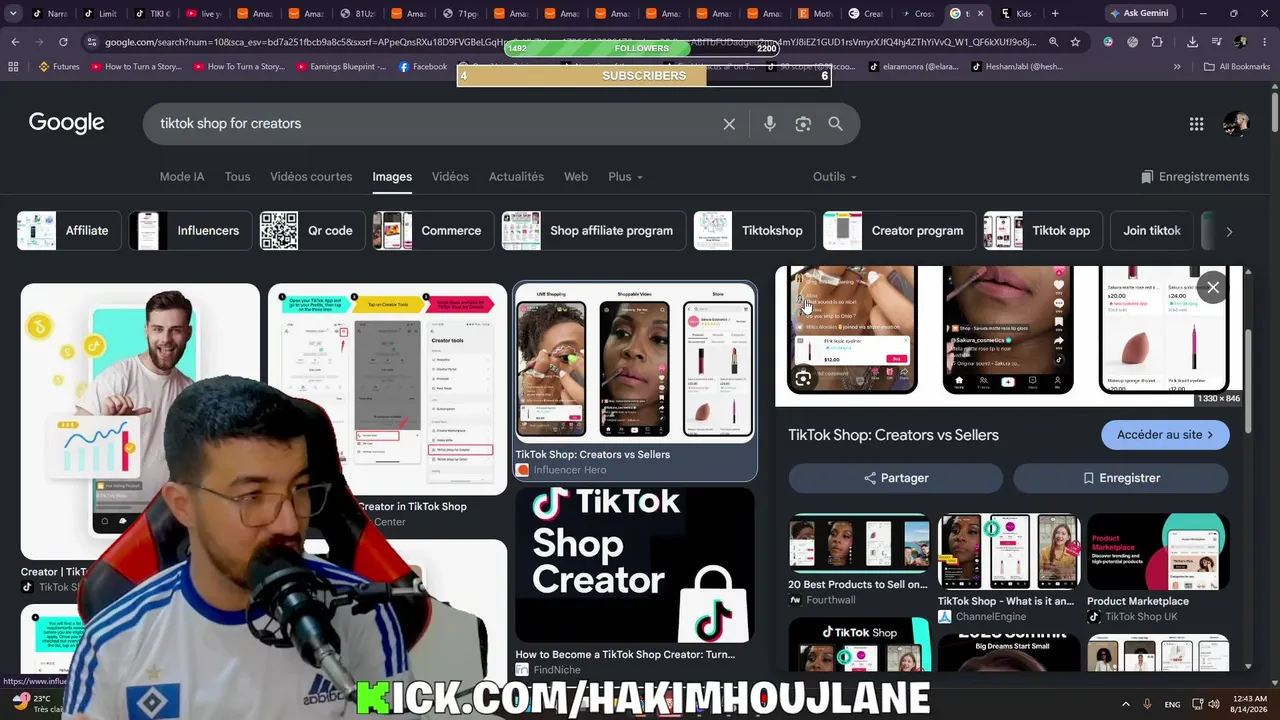Select the Tiktok app chip
The width and height of the screenshot is (1280, 720).
tap(1043, 231)
